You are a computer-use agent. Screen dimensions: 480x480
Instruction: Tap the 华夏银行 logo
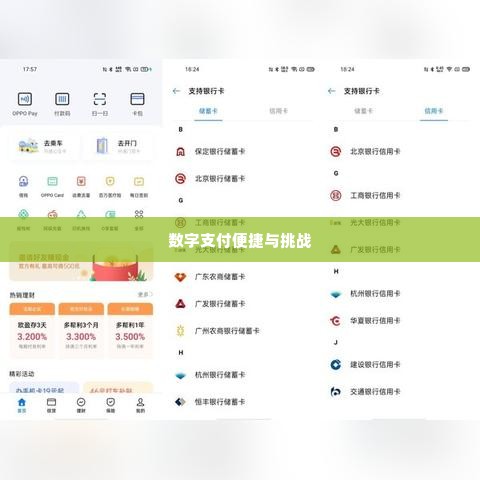pos(336,321)
